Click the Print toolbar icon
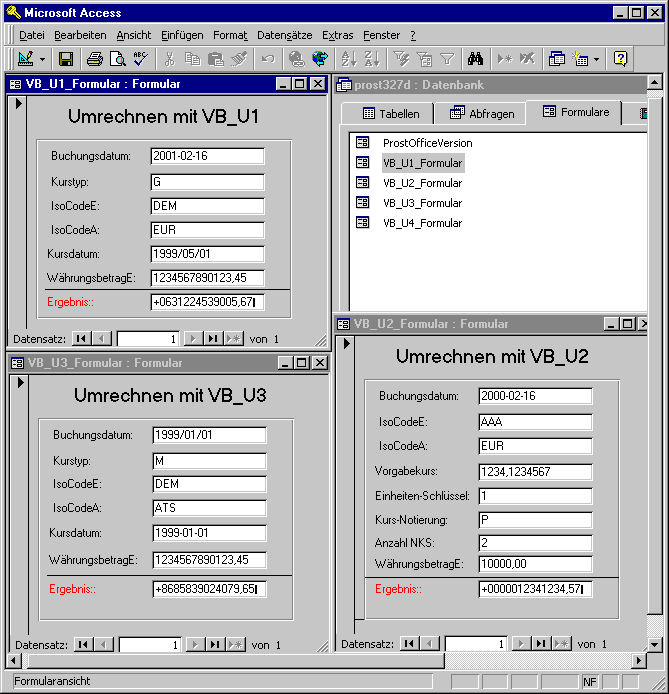 point(94,59)
